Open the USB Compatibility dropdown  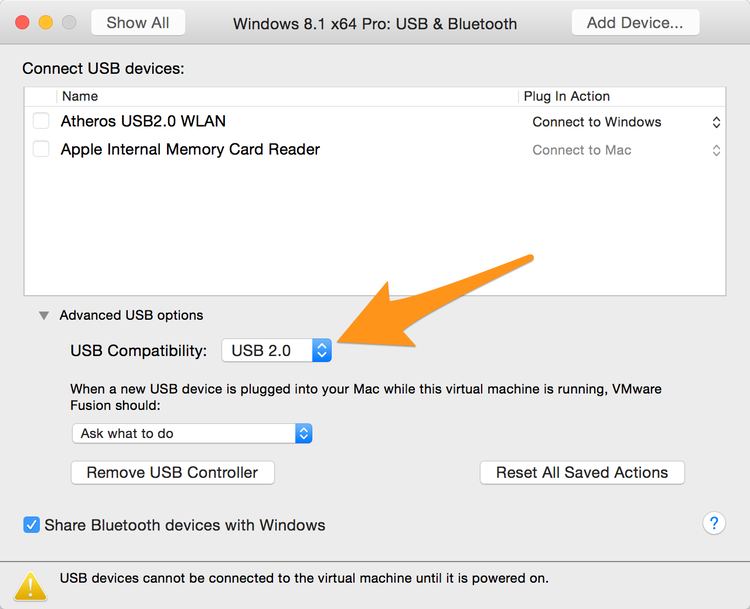pyautogui.click(x=276, y=350)
